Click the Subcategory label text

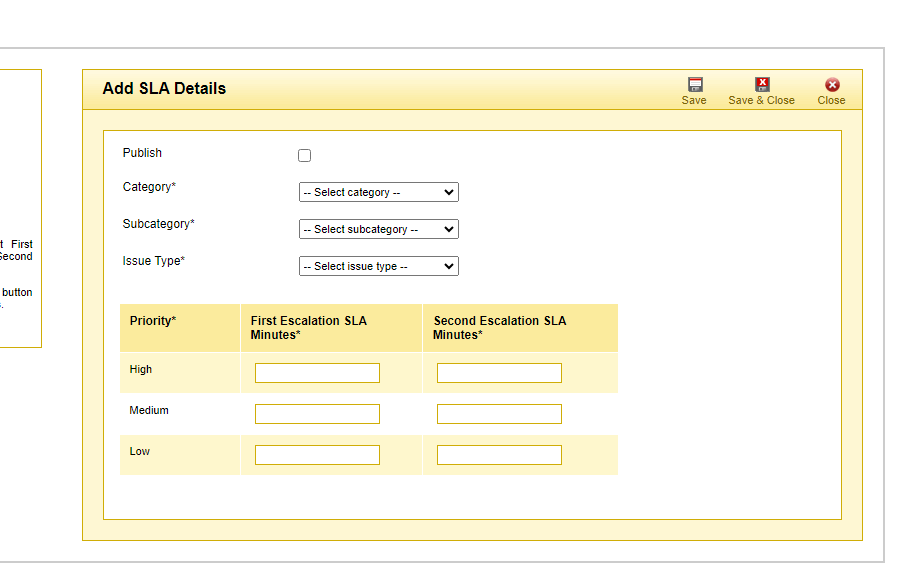(x=158, y=224)
